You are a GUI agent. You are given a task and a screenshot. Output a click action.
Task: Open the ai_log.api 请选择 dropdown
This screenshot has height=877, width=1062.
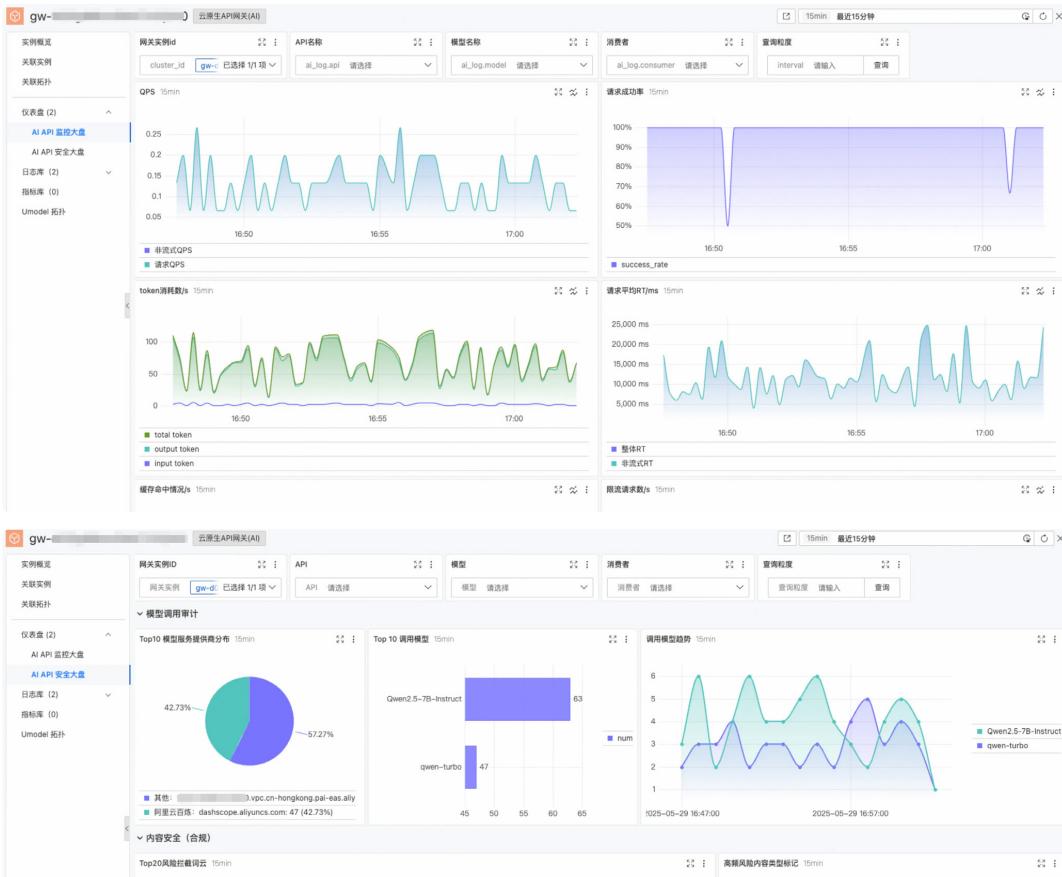pyautogui.click(x=365, y=65)
